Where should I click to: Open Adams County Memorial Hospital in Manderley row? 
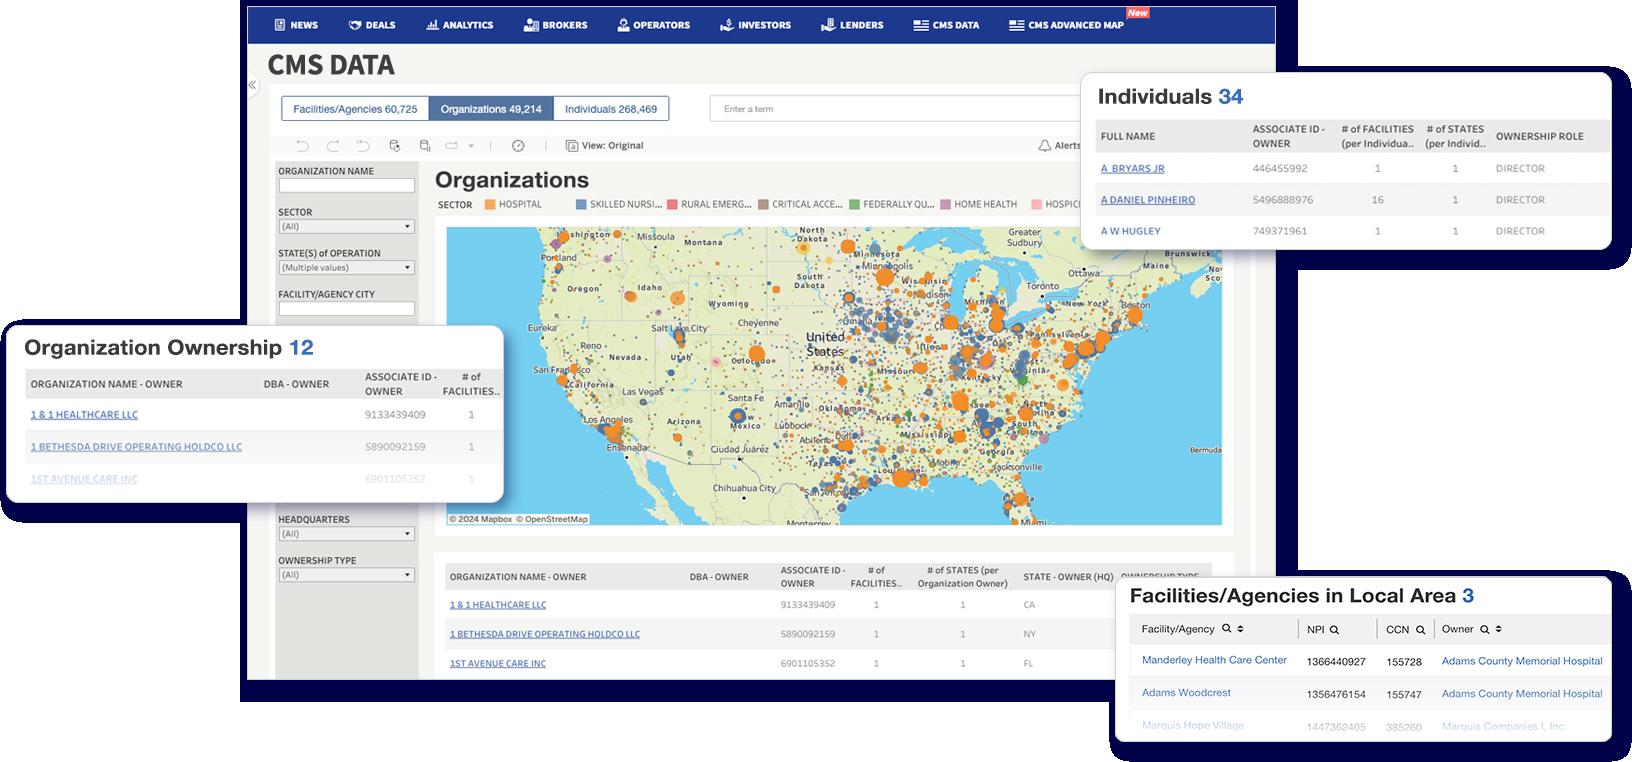(x=1522, y=661)
